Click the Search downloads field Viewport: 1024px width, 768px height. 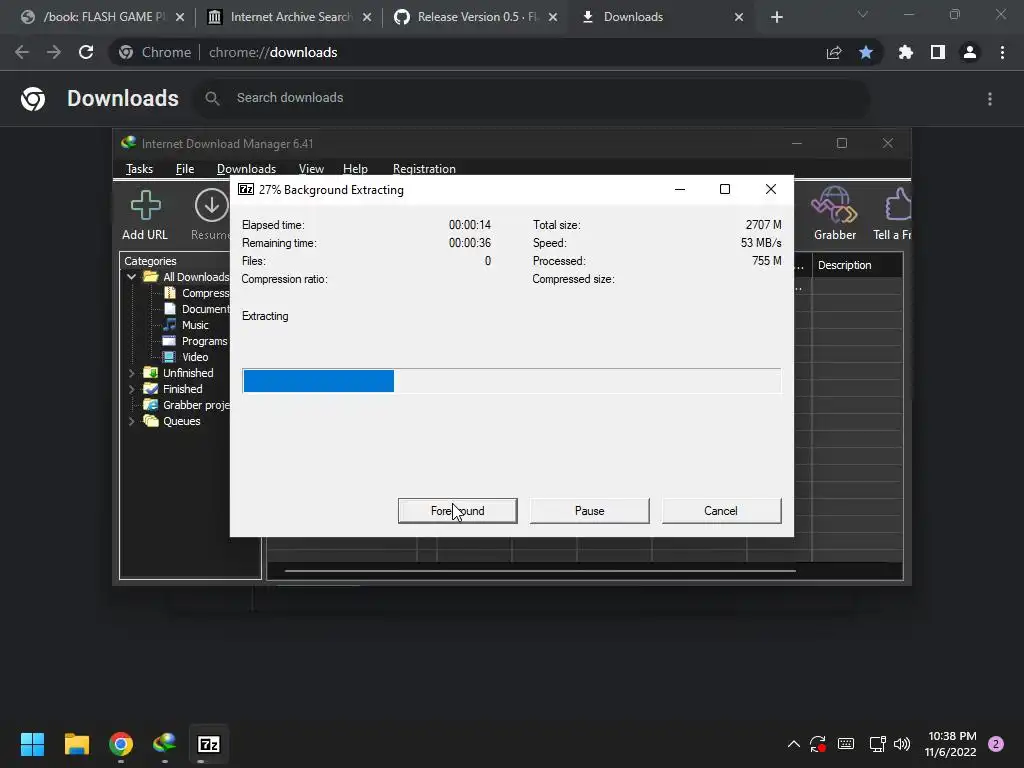coord(532,98)
